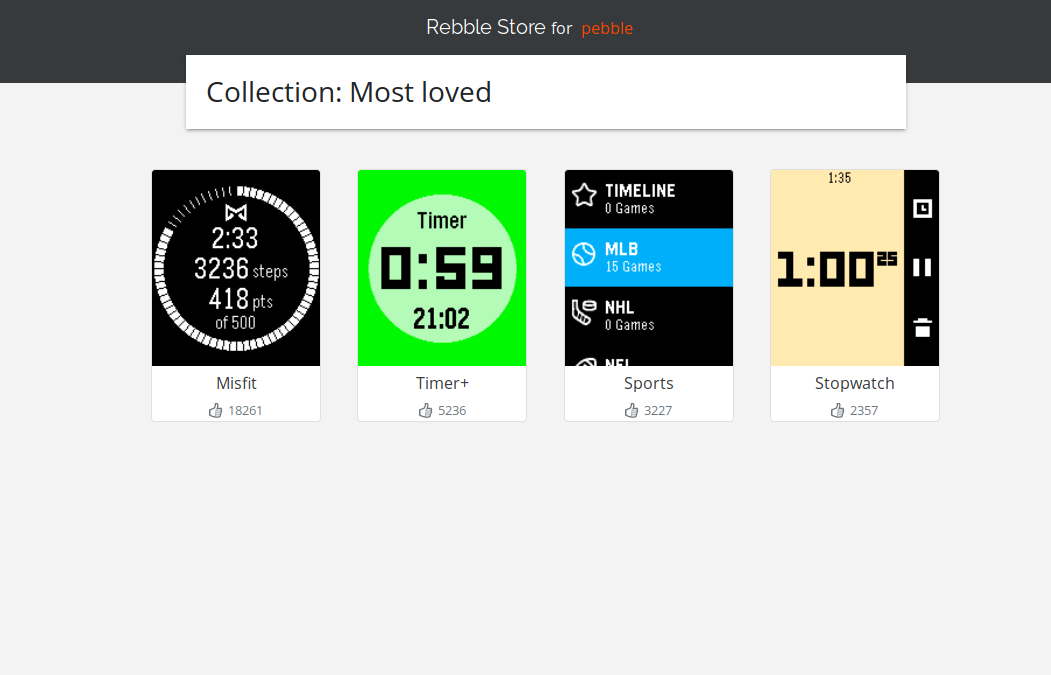Click the 'Collection: Most loved' heading
This screenshot has height=675, width=1051.
(x=349, y=93)
